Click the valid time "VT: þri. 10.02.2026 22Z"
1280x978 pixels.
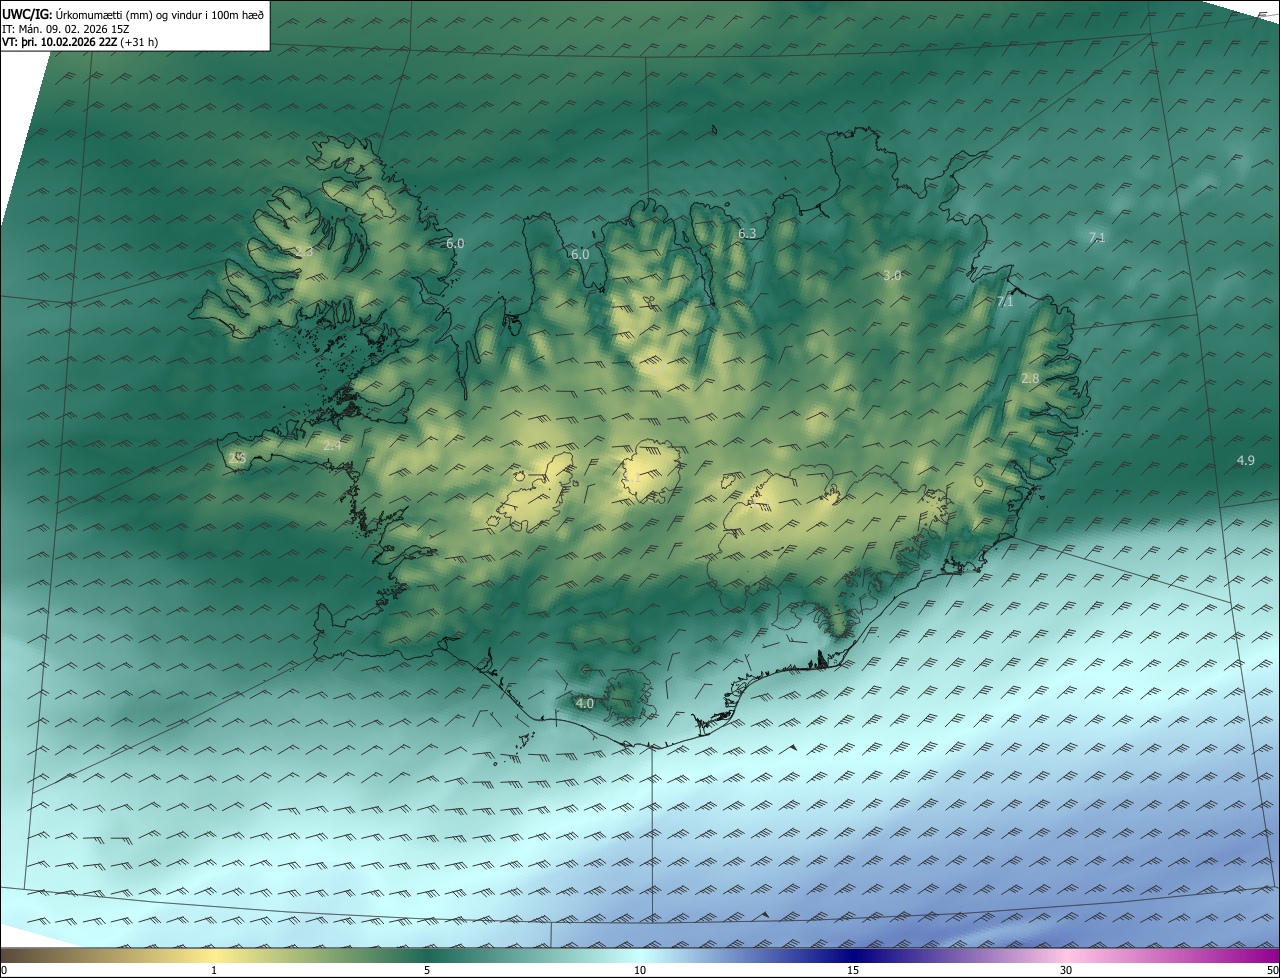pos(59,42)
